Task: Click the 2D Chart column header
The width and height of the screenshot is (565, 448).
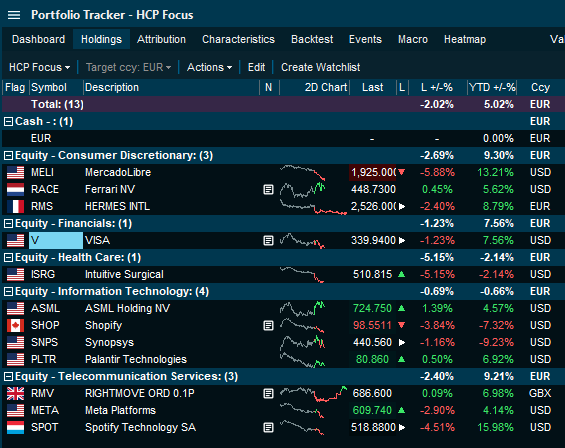Action: tap(314, 88)
